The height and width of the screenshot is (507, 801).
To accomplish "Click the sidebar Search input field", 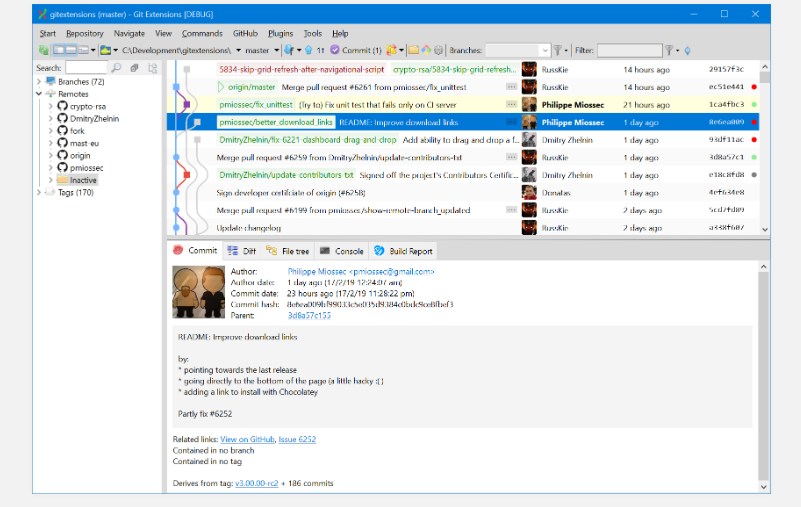I will (x=86, y=67).
